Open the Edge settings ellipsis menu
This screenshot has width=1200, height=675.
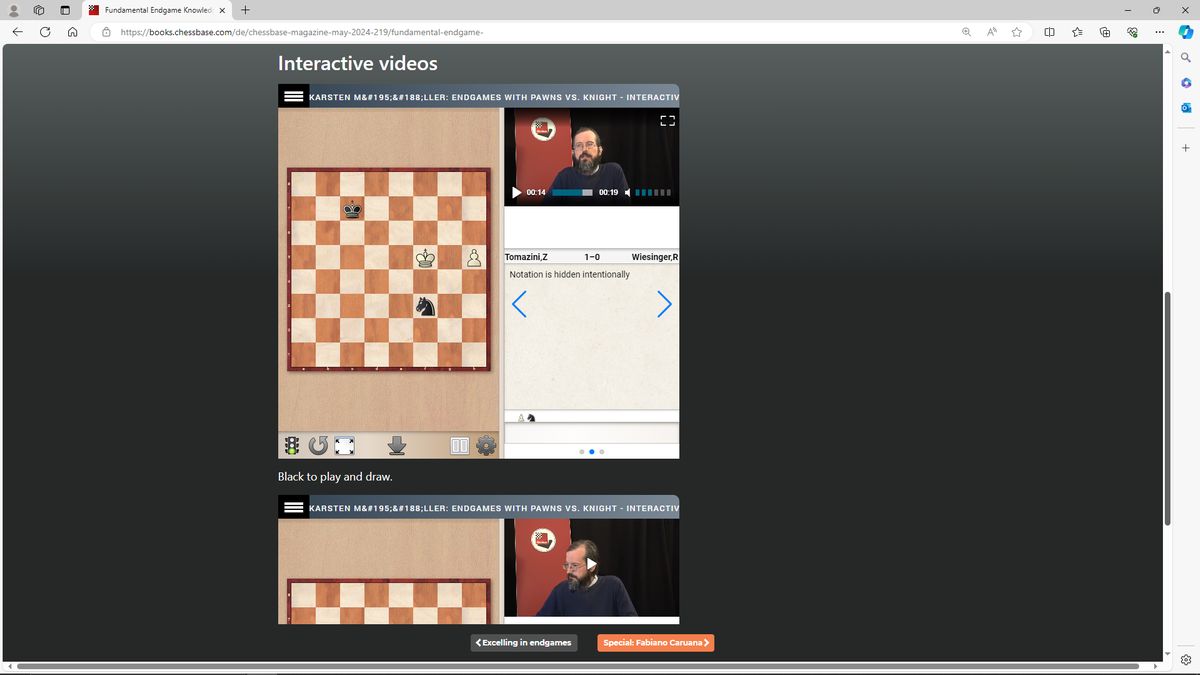coord(1157,32)
